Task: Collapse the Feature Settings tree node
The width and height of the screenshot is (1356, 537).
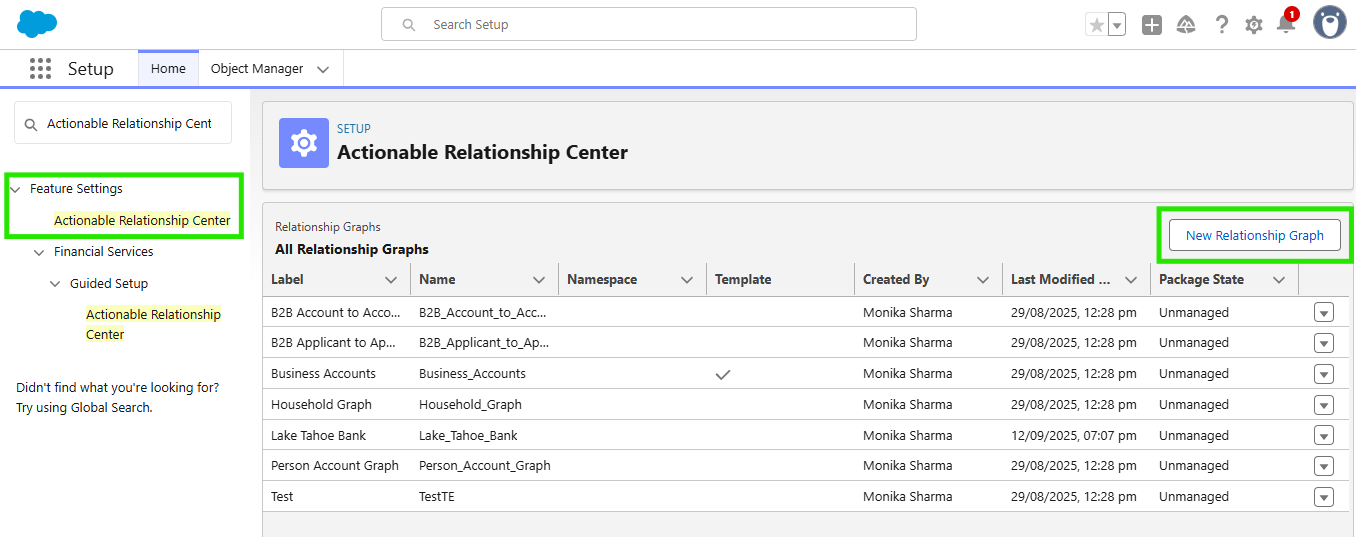Action: (x=15, y=189)
